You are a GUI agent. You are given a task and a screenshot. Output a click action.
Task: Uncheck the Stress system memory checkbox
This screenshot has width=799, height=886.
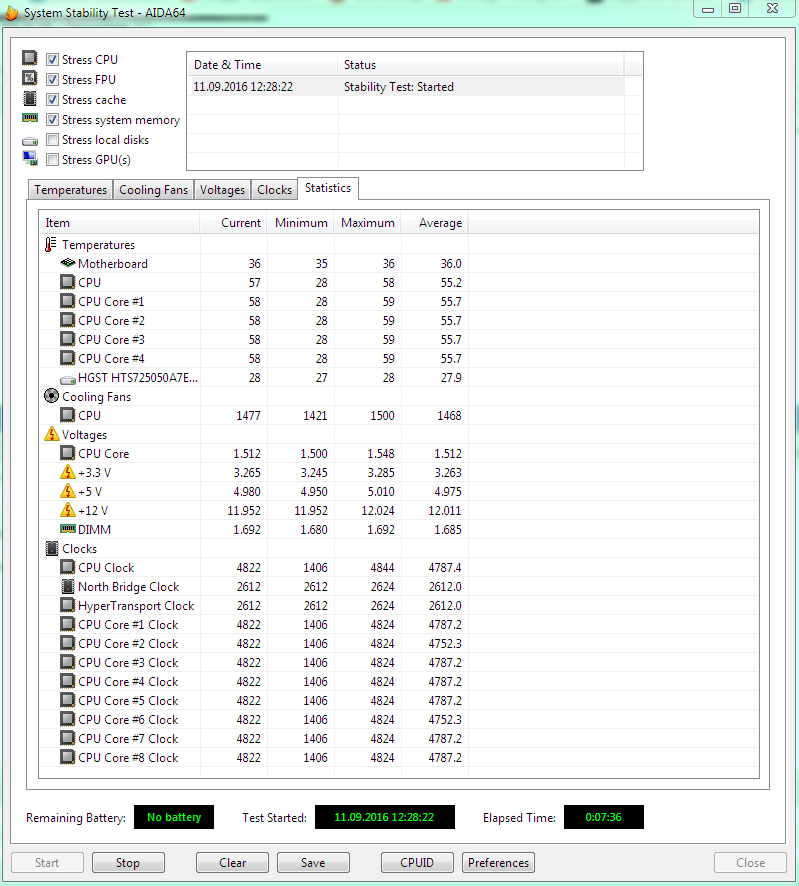(53, 119)
